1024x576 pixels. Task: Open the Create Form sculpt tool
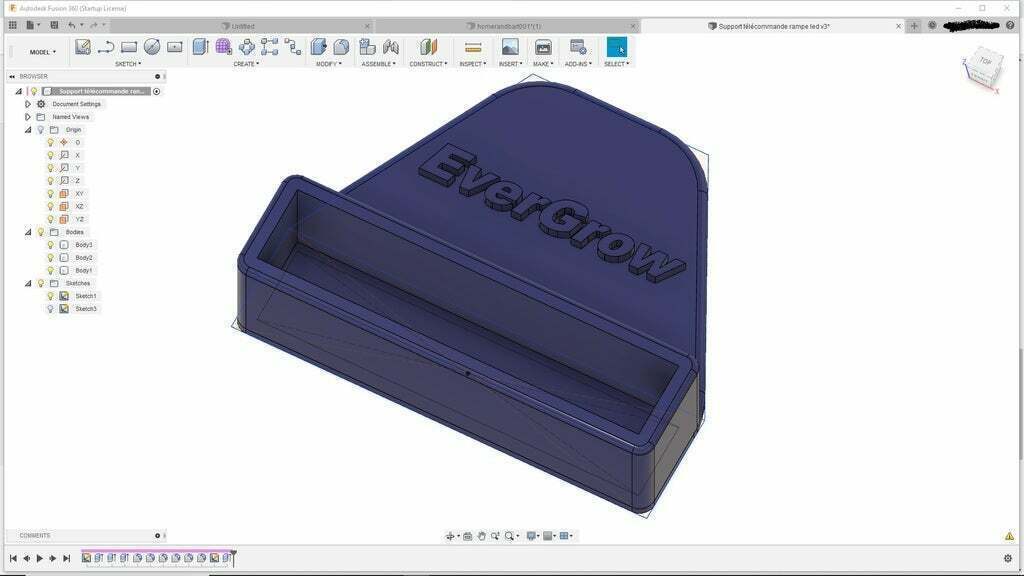[223, 47]
